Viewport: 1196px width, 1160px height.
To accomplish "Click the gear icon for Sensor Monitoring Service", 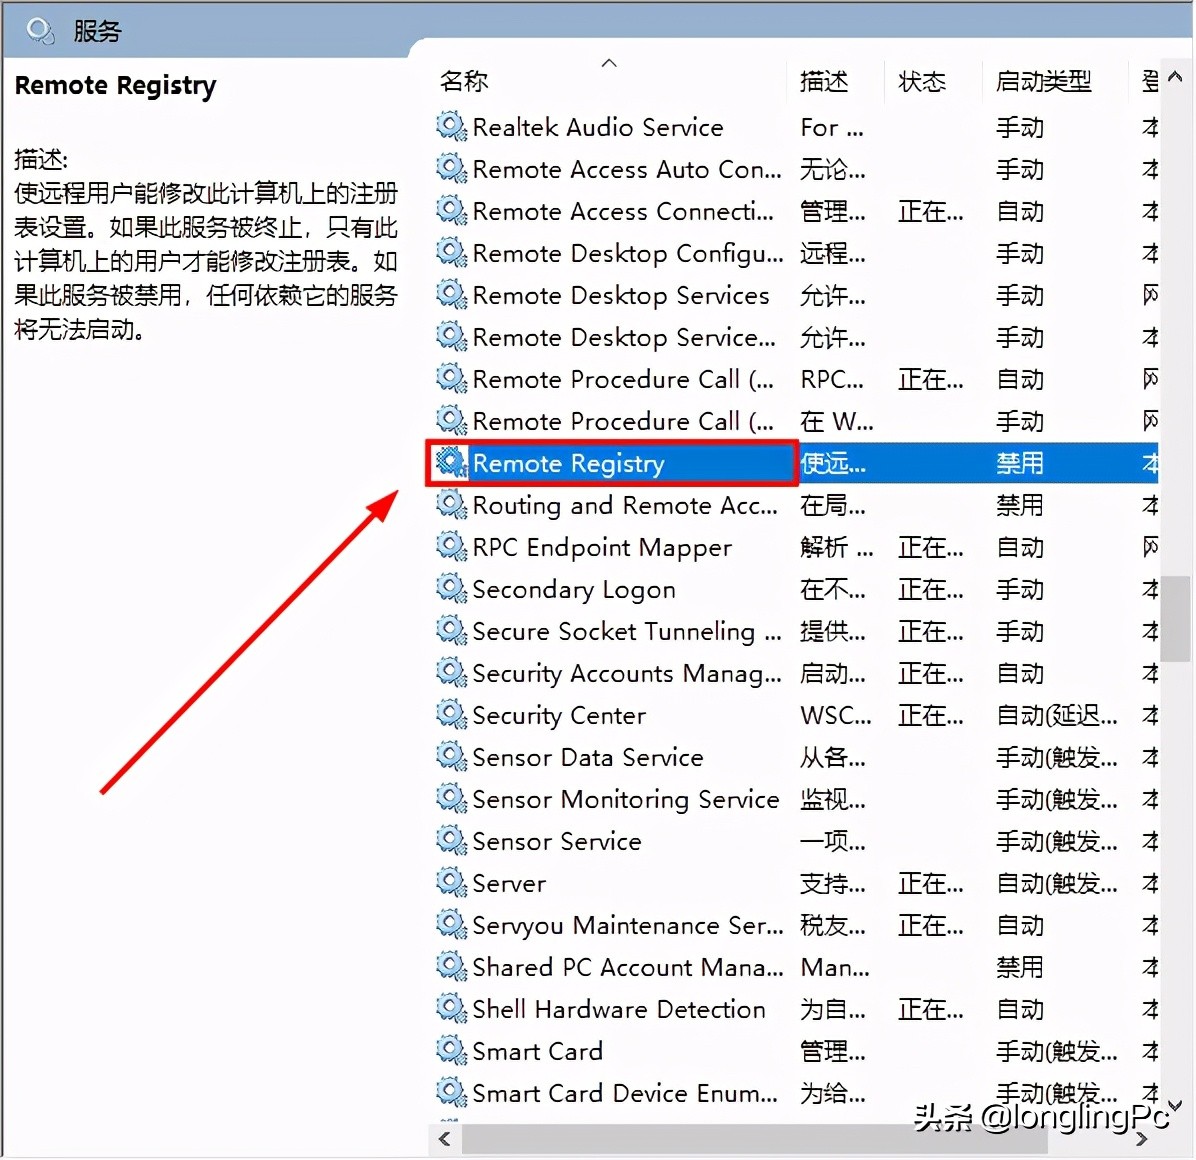I will [451, 799].
